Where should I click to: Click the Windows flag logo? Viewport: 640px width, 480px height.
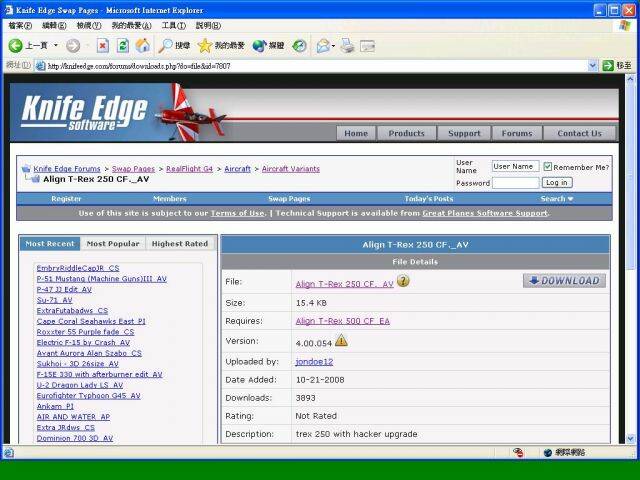click(x=624, y=25)
